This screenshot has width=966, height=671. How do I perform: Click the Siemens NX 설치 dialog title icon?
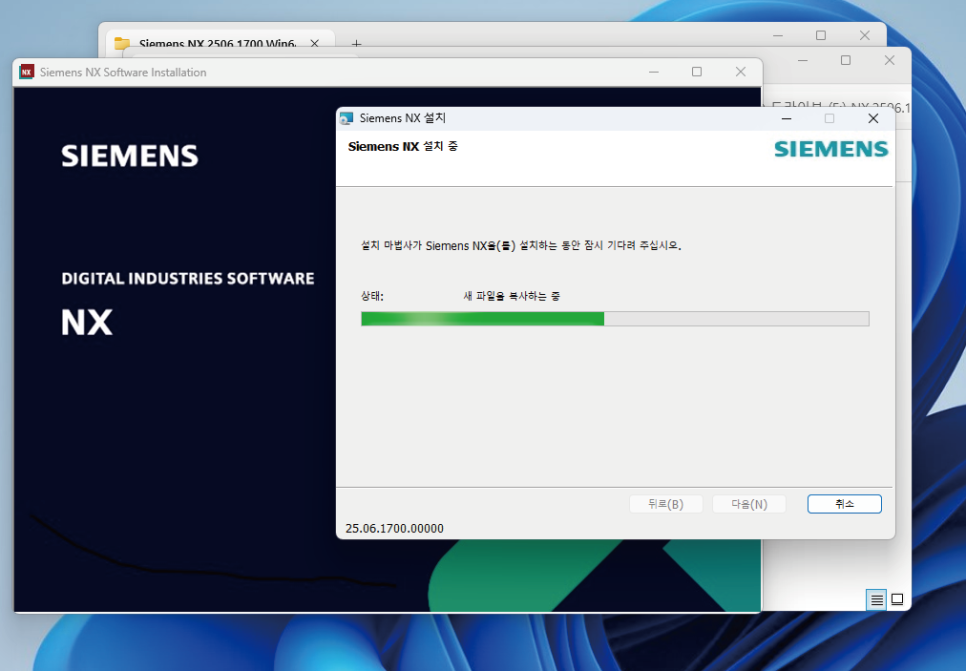(347, 118)
